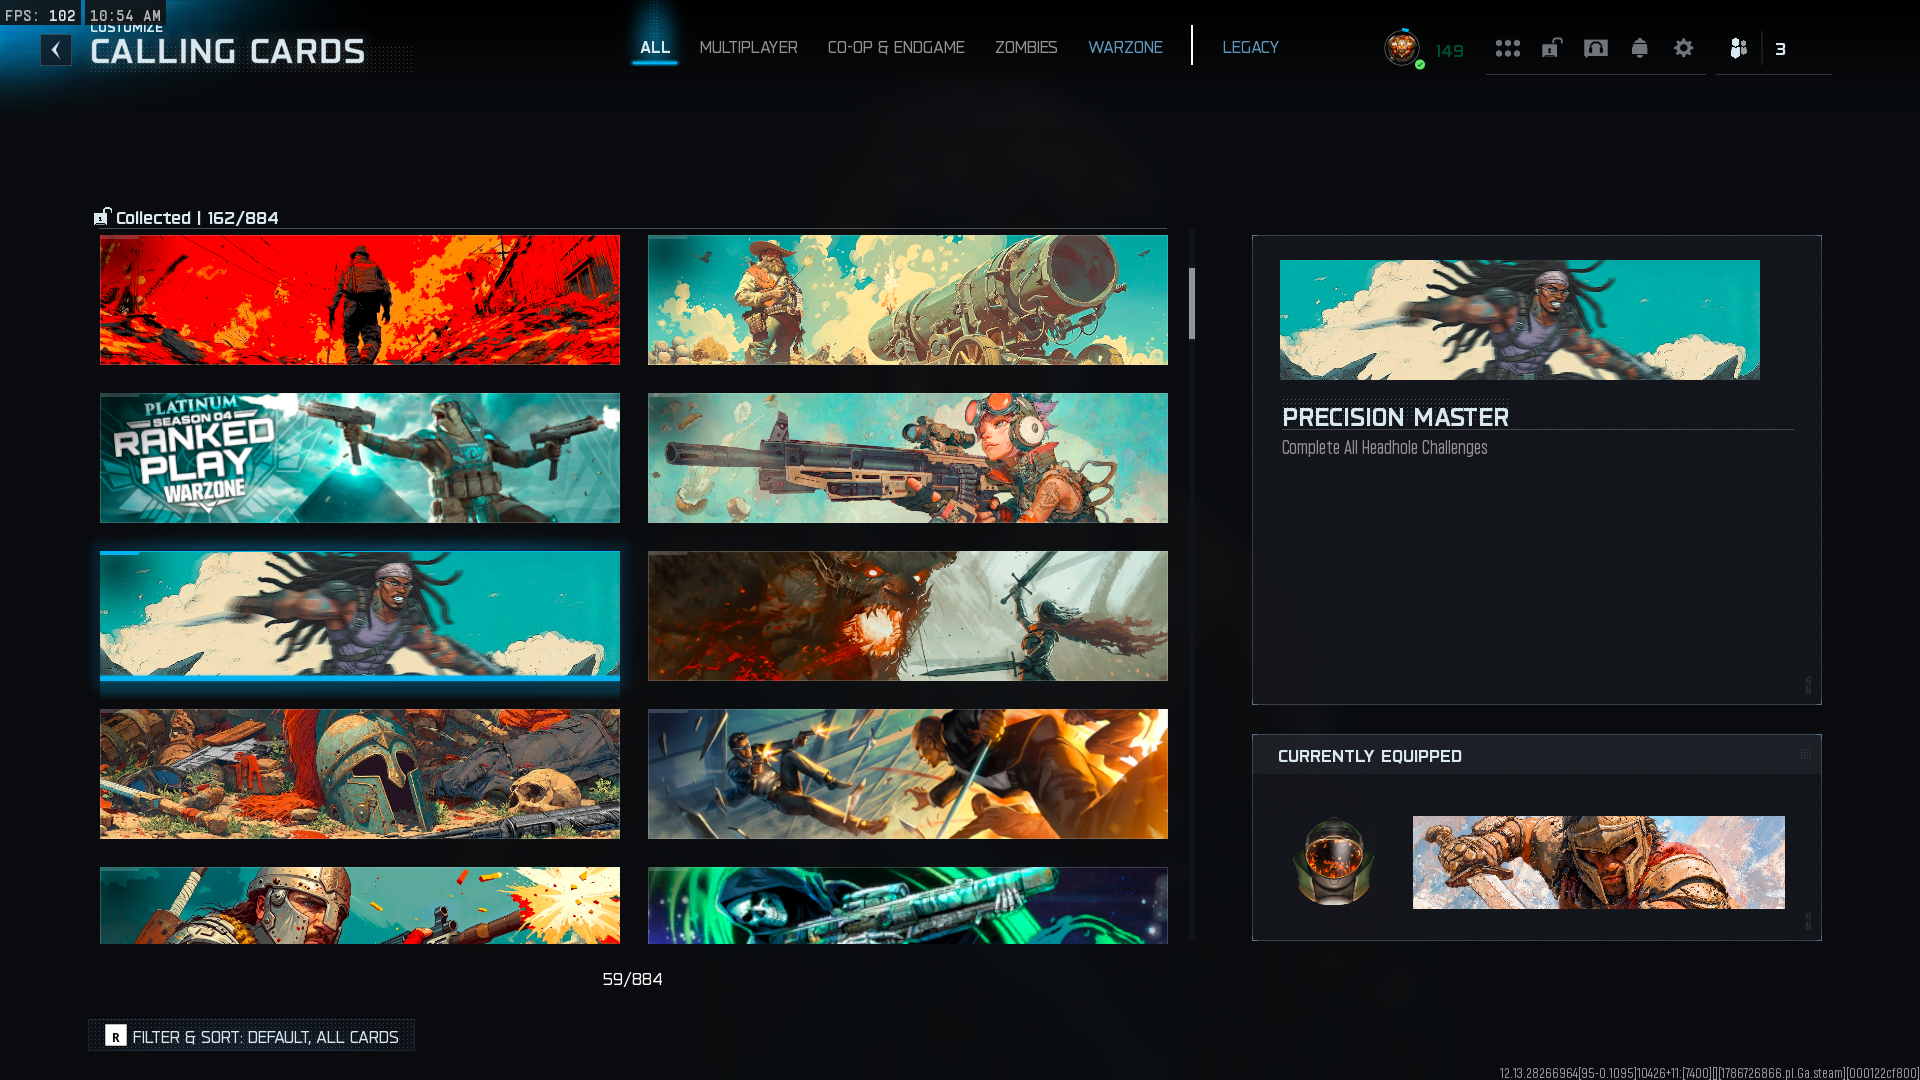
Task: Select the knight firing rifle calling card
Action: pos(360,905)
